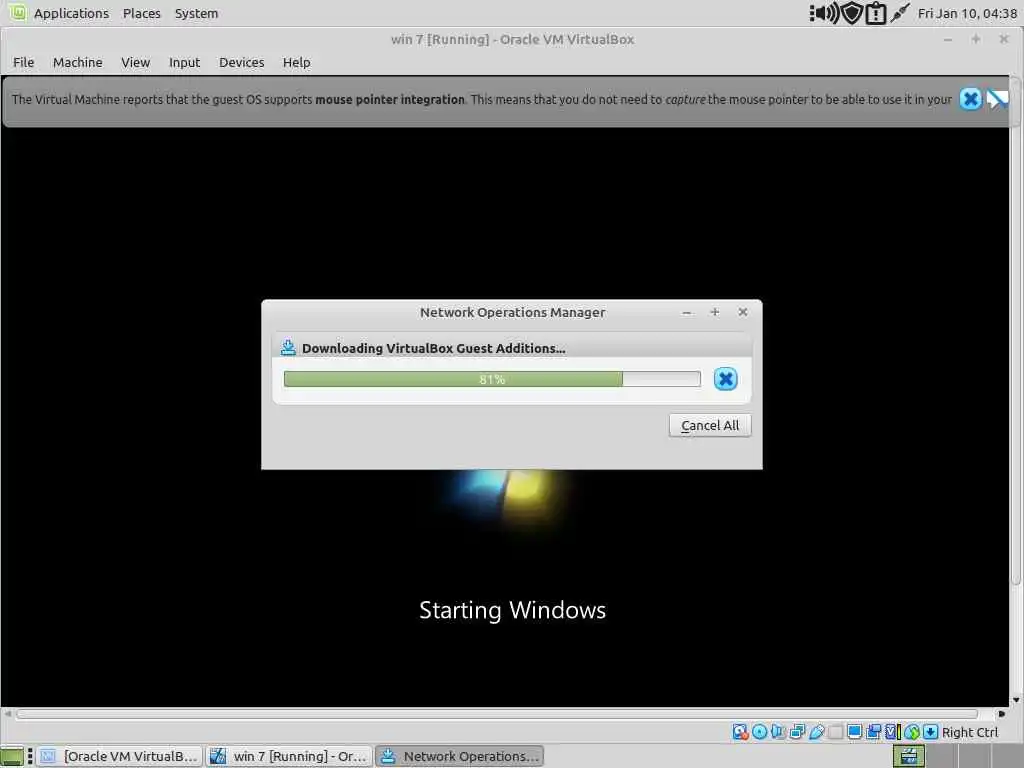The image size is (1024, 768).
Task: Click the recording status icon with overlapping screens
Action: pos(873,732)
